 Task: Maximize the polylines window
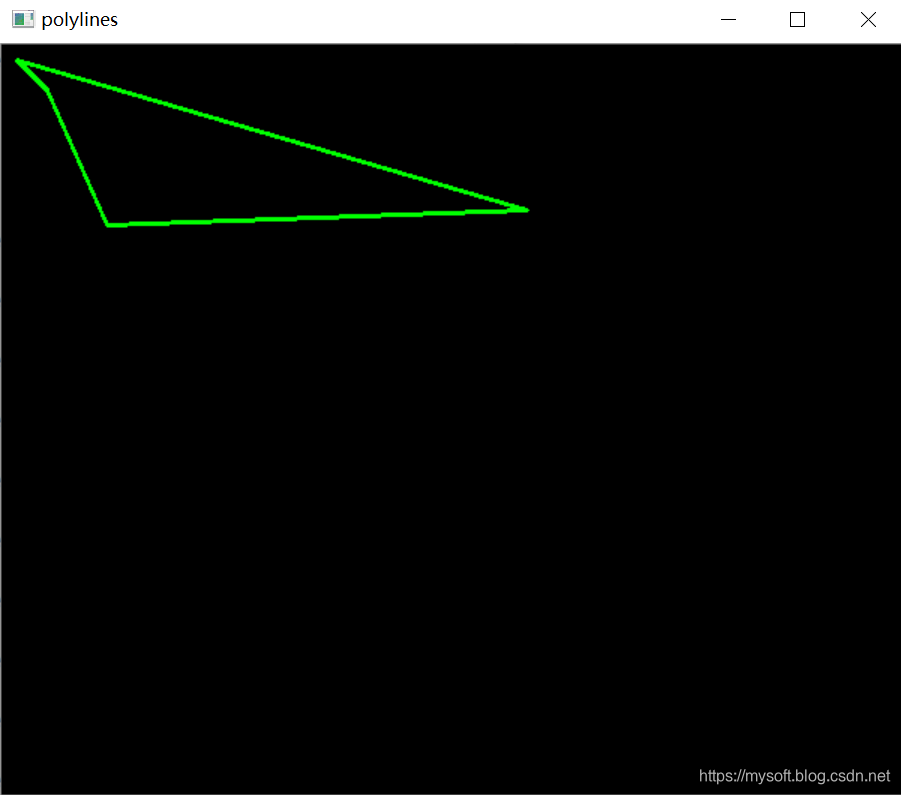(x=797, y=20)
